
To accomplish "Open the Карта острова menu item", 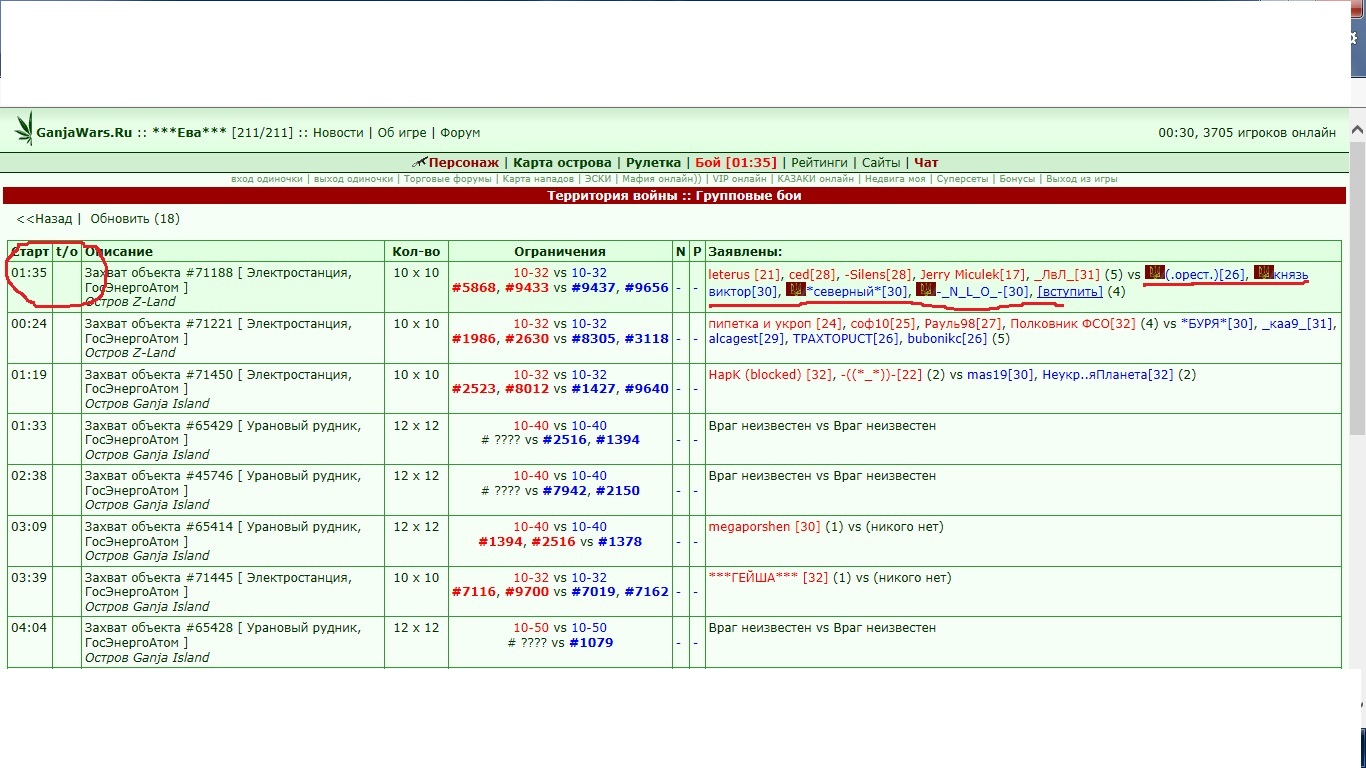I will pyautogui.click(x=562, y=162).
